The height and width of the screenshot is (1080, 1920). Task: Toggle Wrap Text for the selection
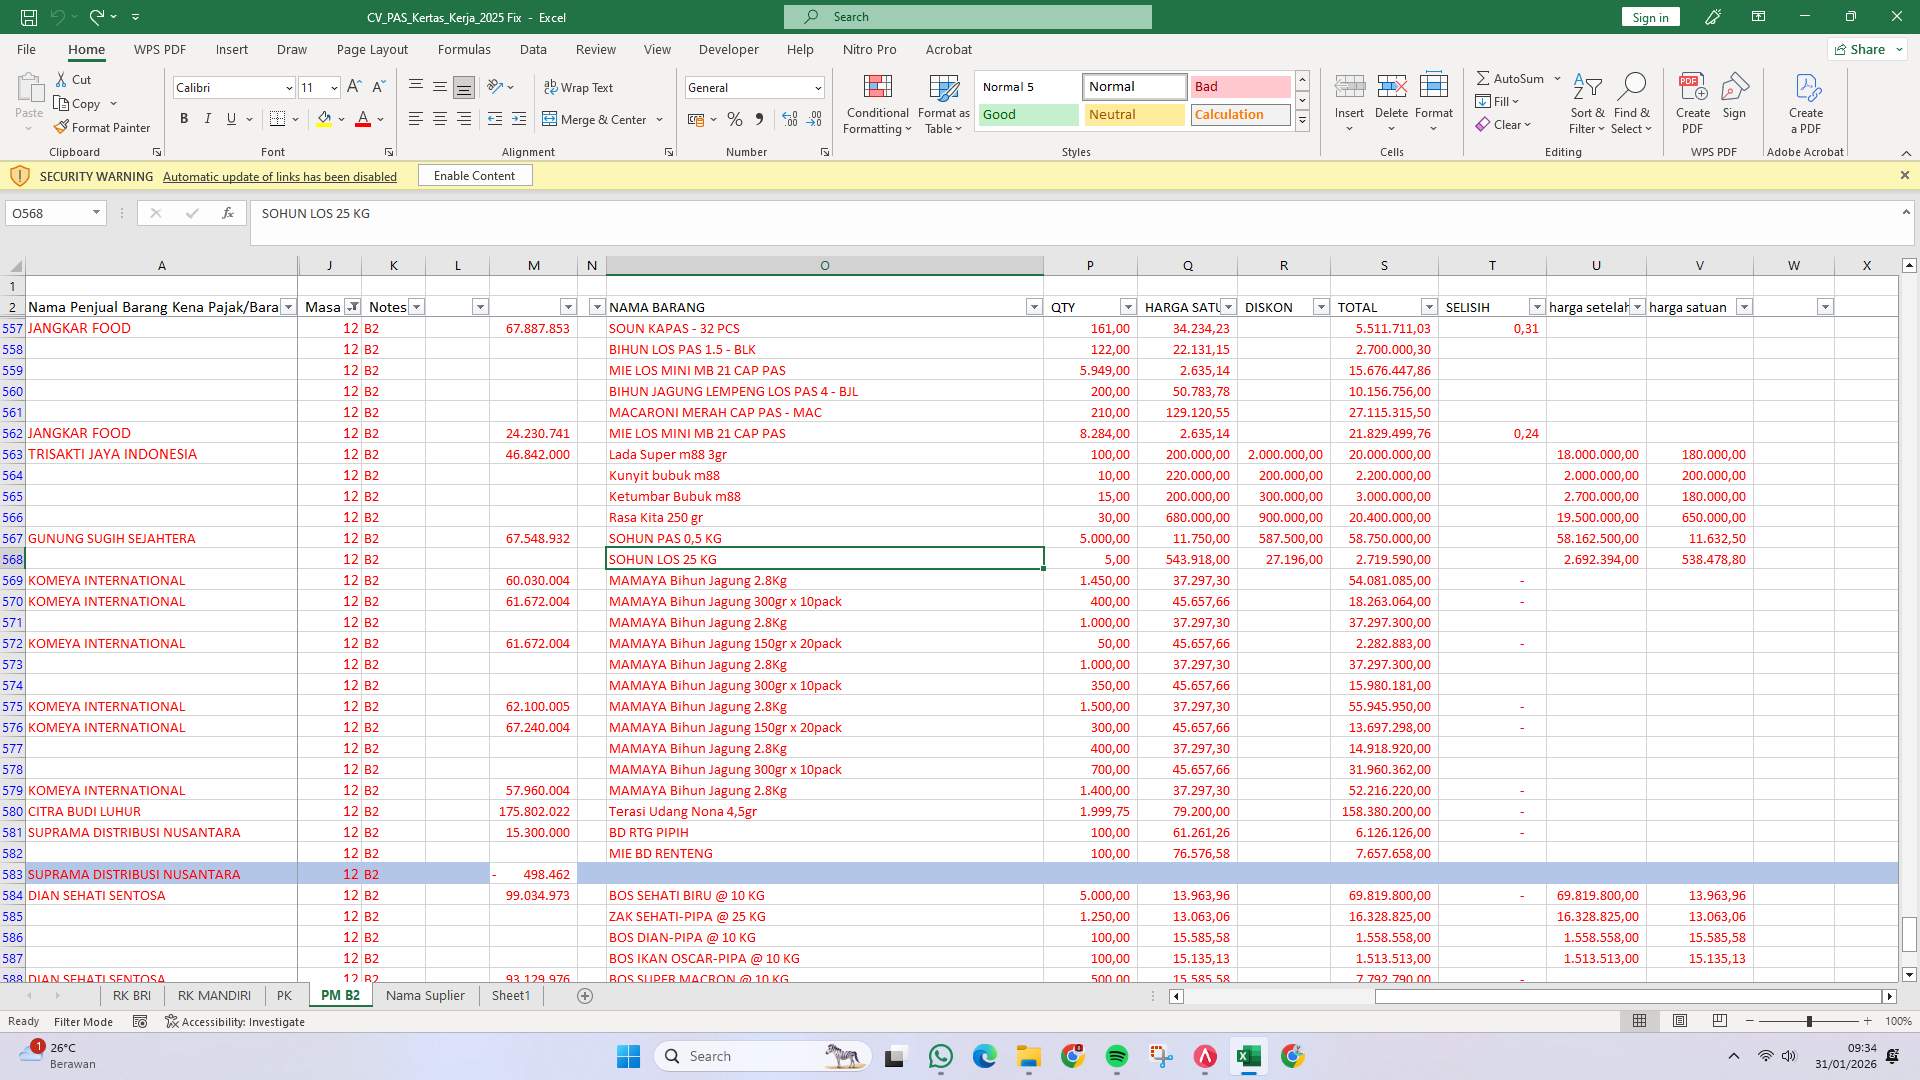point(579,87)
